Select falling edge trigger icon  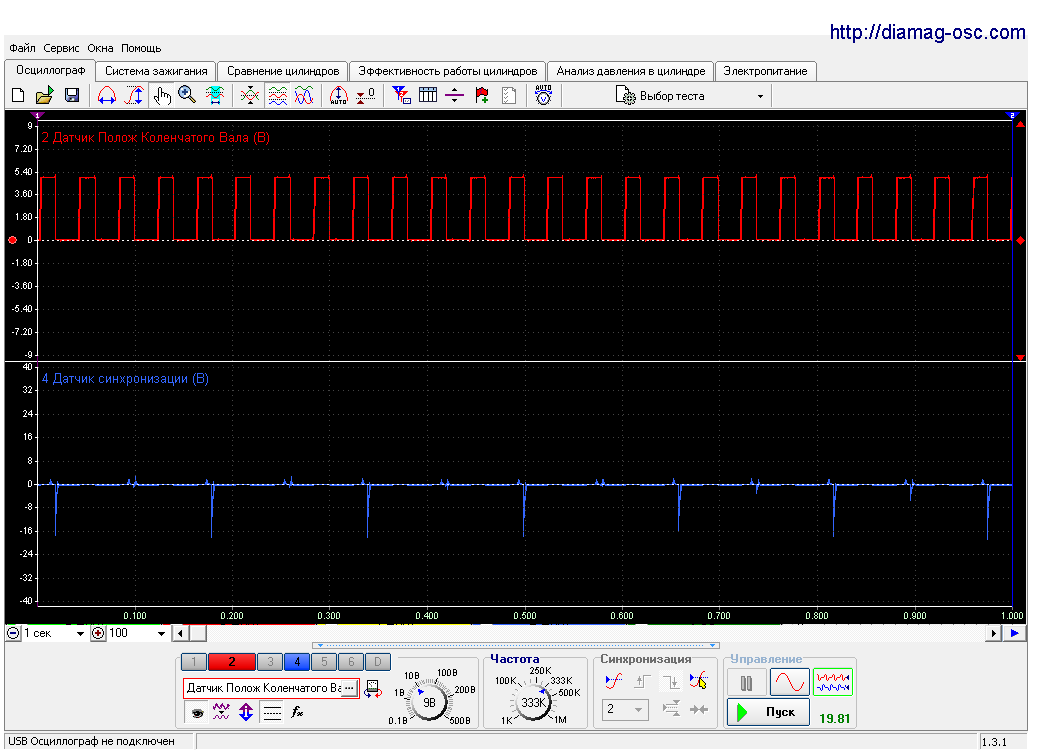pyautogui.click(x=671, y=681)
